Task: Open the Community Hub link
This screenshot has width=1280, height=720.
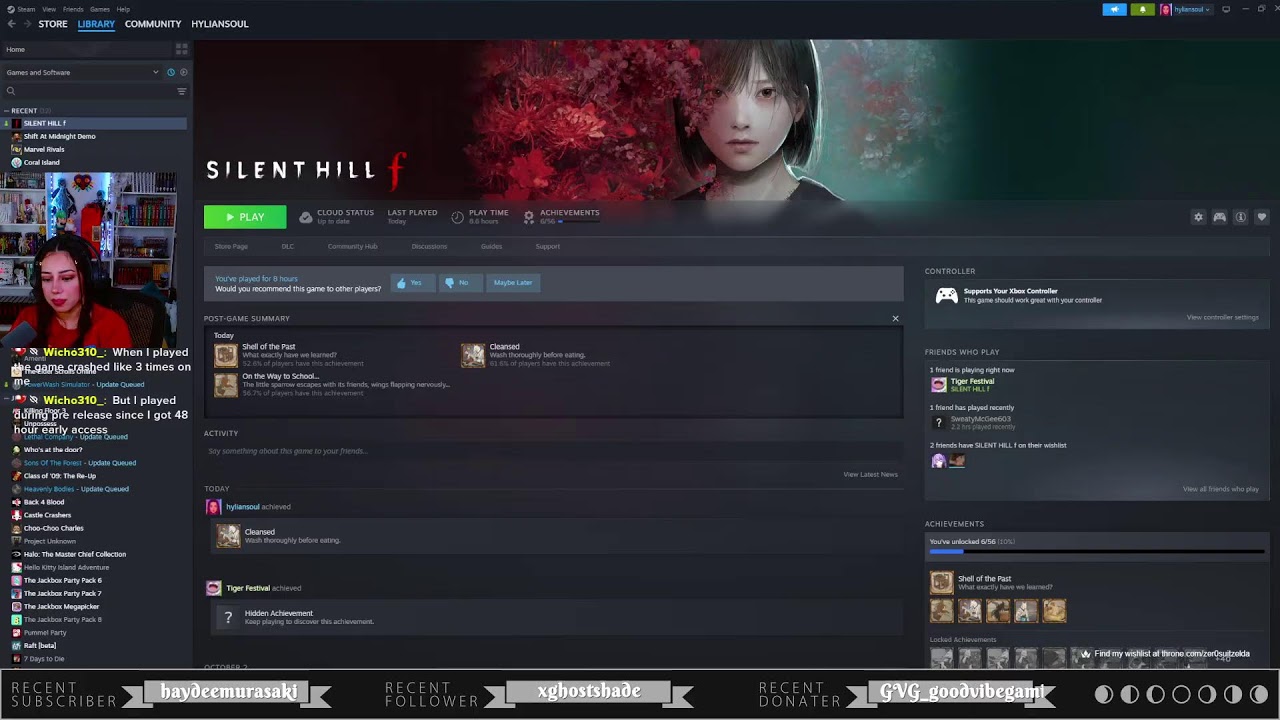Action: click(352, 246)
